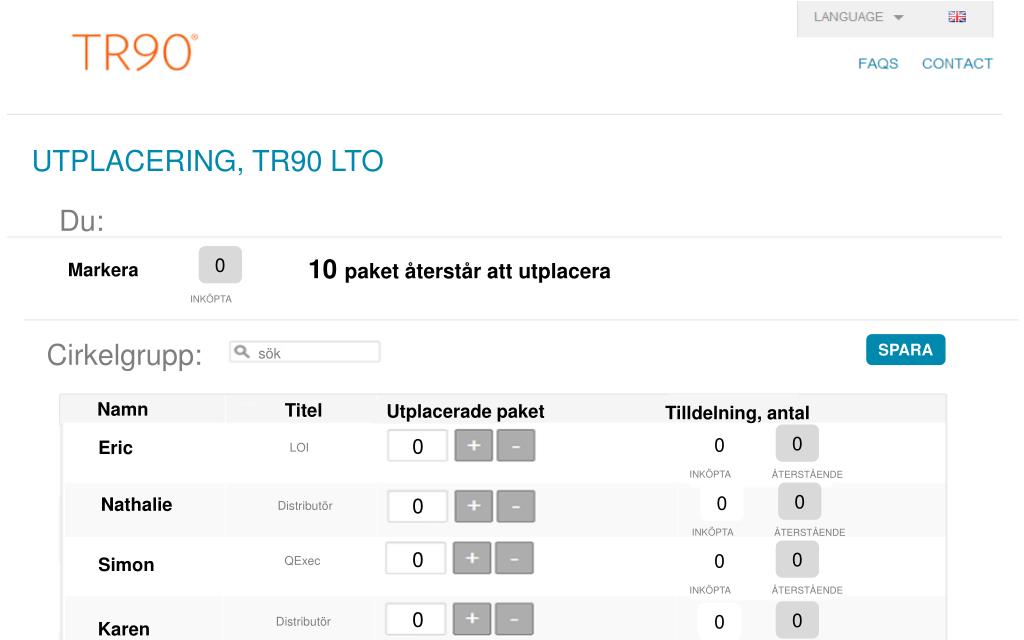Increase Karen's placed packages with plus
Screen dimensions: 1024x640
pos(472,619)
